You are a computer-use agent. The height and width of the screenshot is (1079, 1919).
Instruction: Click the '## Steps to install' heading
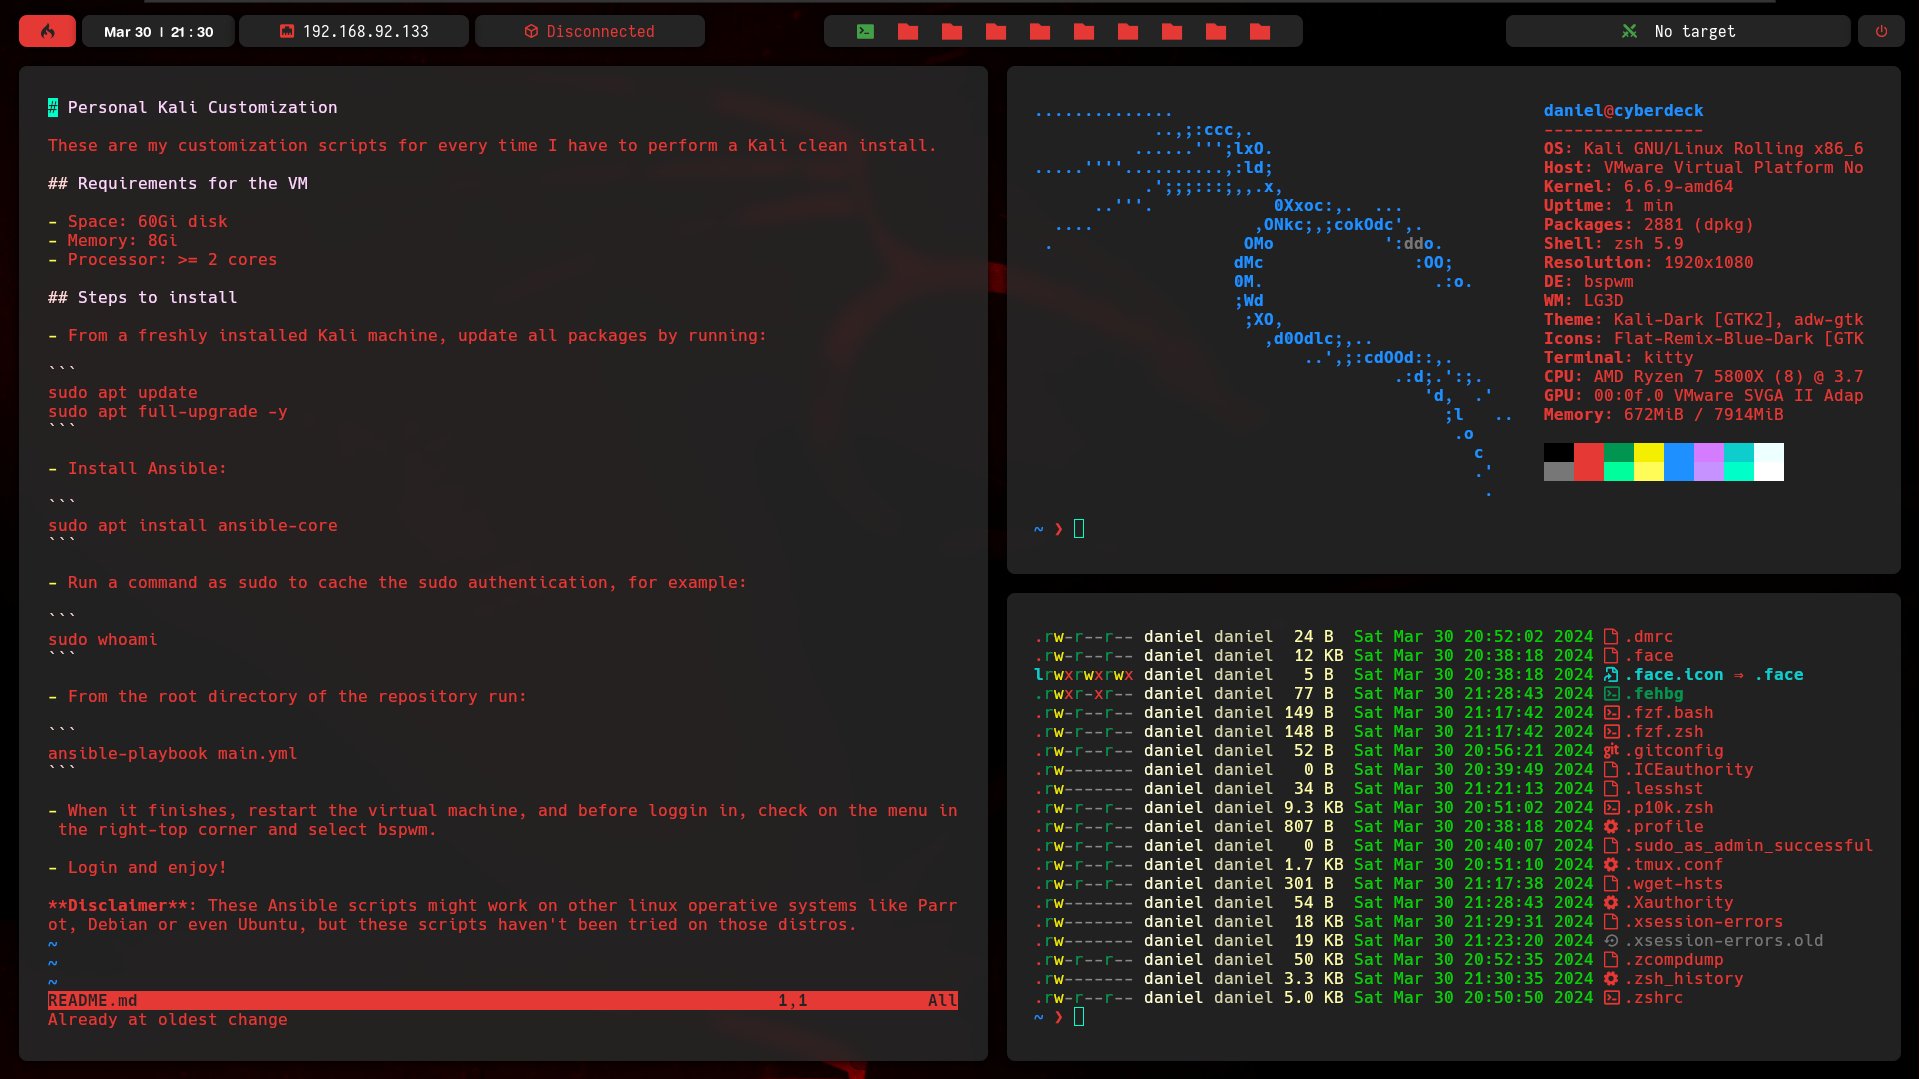(x=143, y=297)
